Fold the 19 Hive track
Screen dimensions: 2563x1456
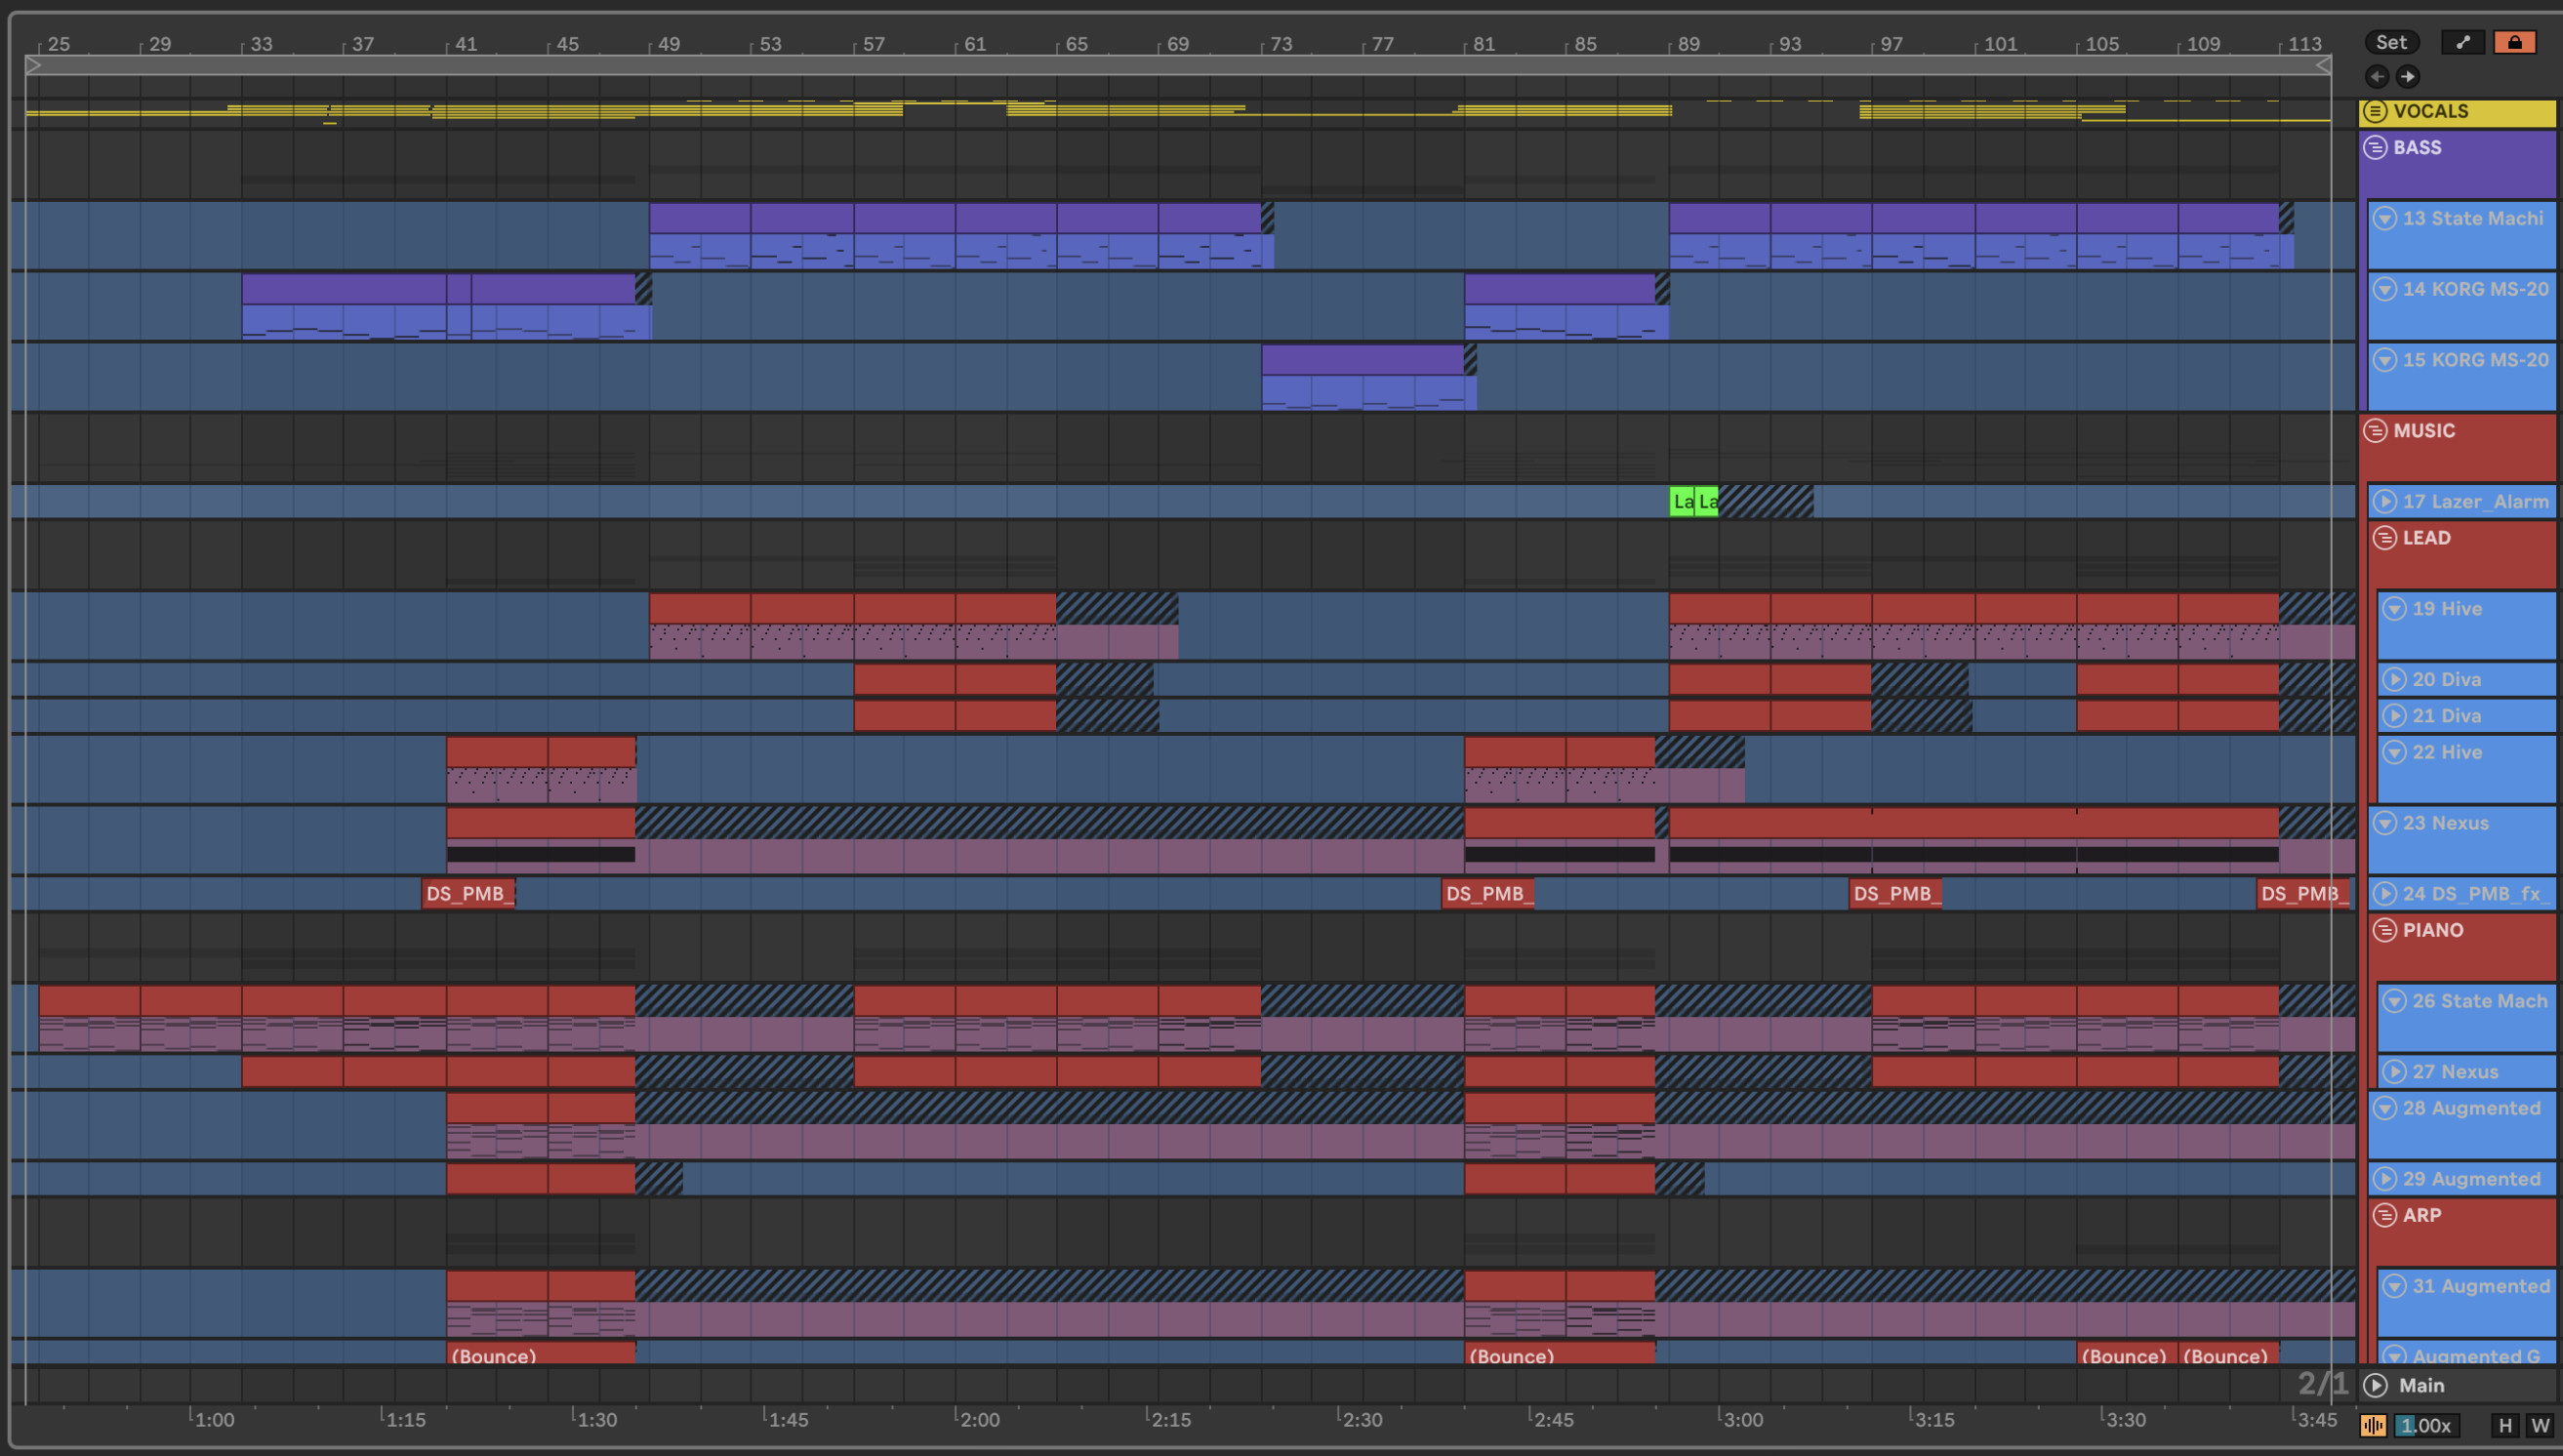(x=2394, y=608)
